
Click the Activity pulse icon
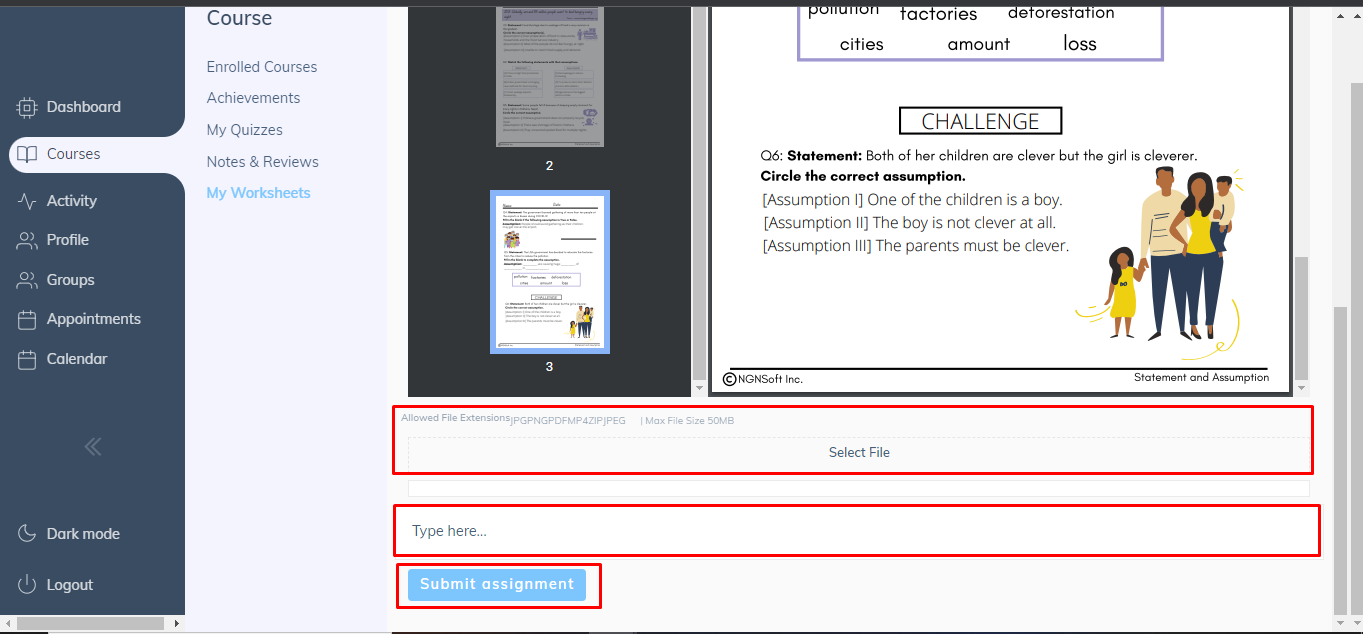pyautogui.click(x=27, y=201)
